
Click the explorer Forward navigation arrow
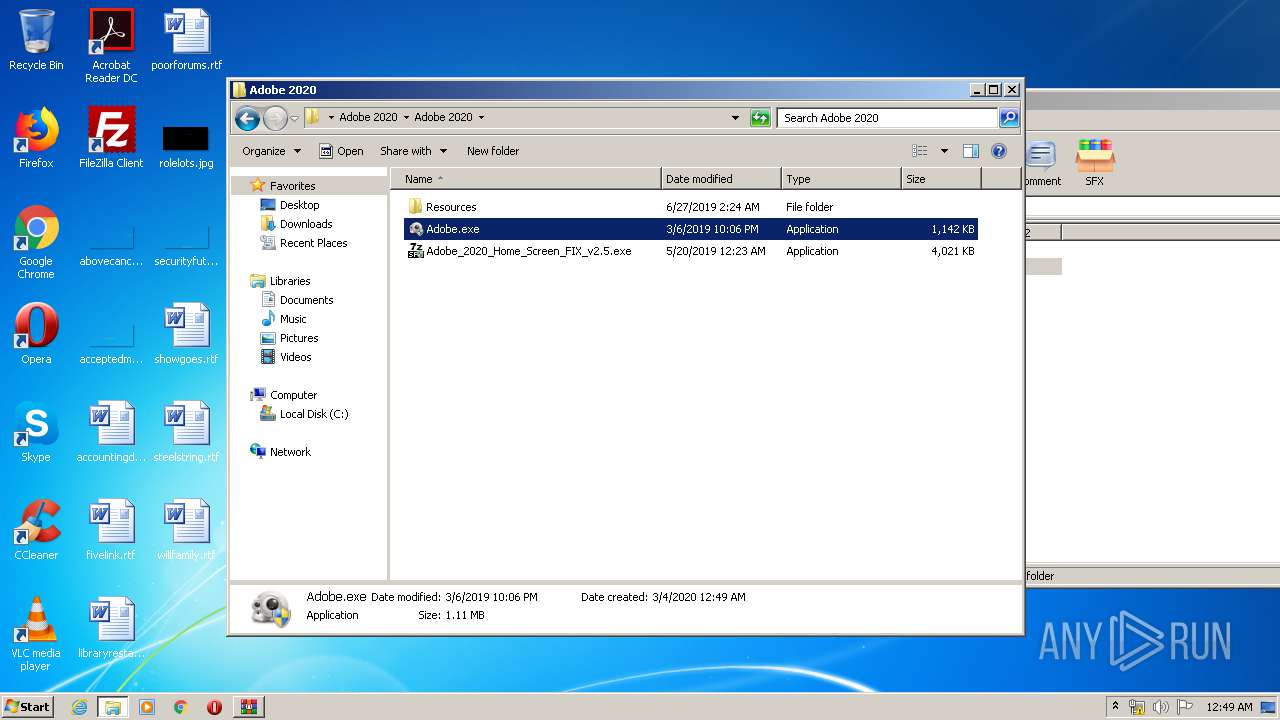pos(275,118)
